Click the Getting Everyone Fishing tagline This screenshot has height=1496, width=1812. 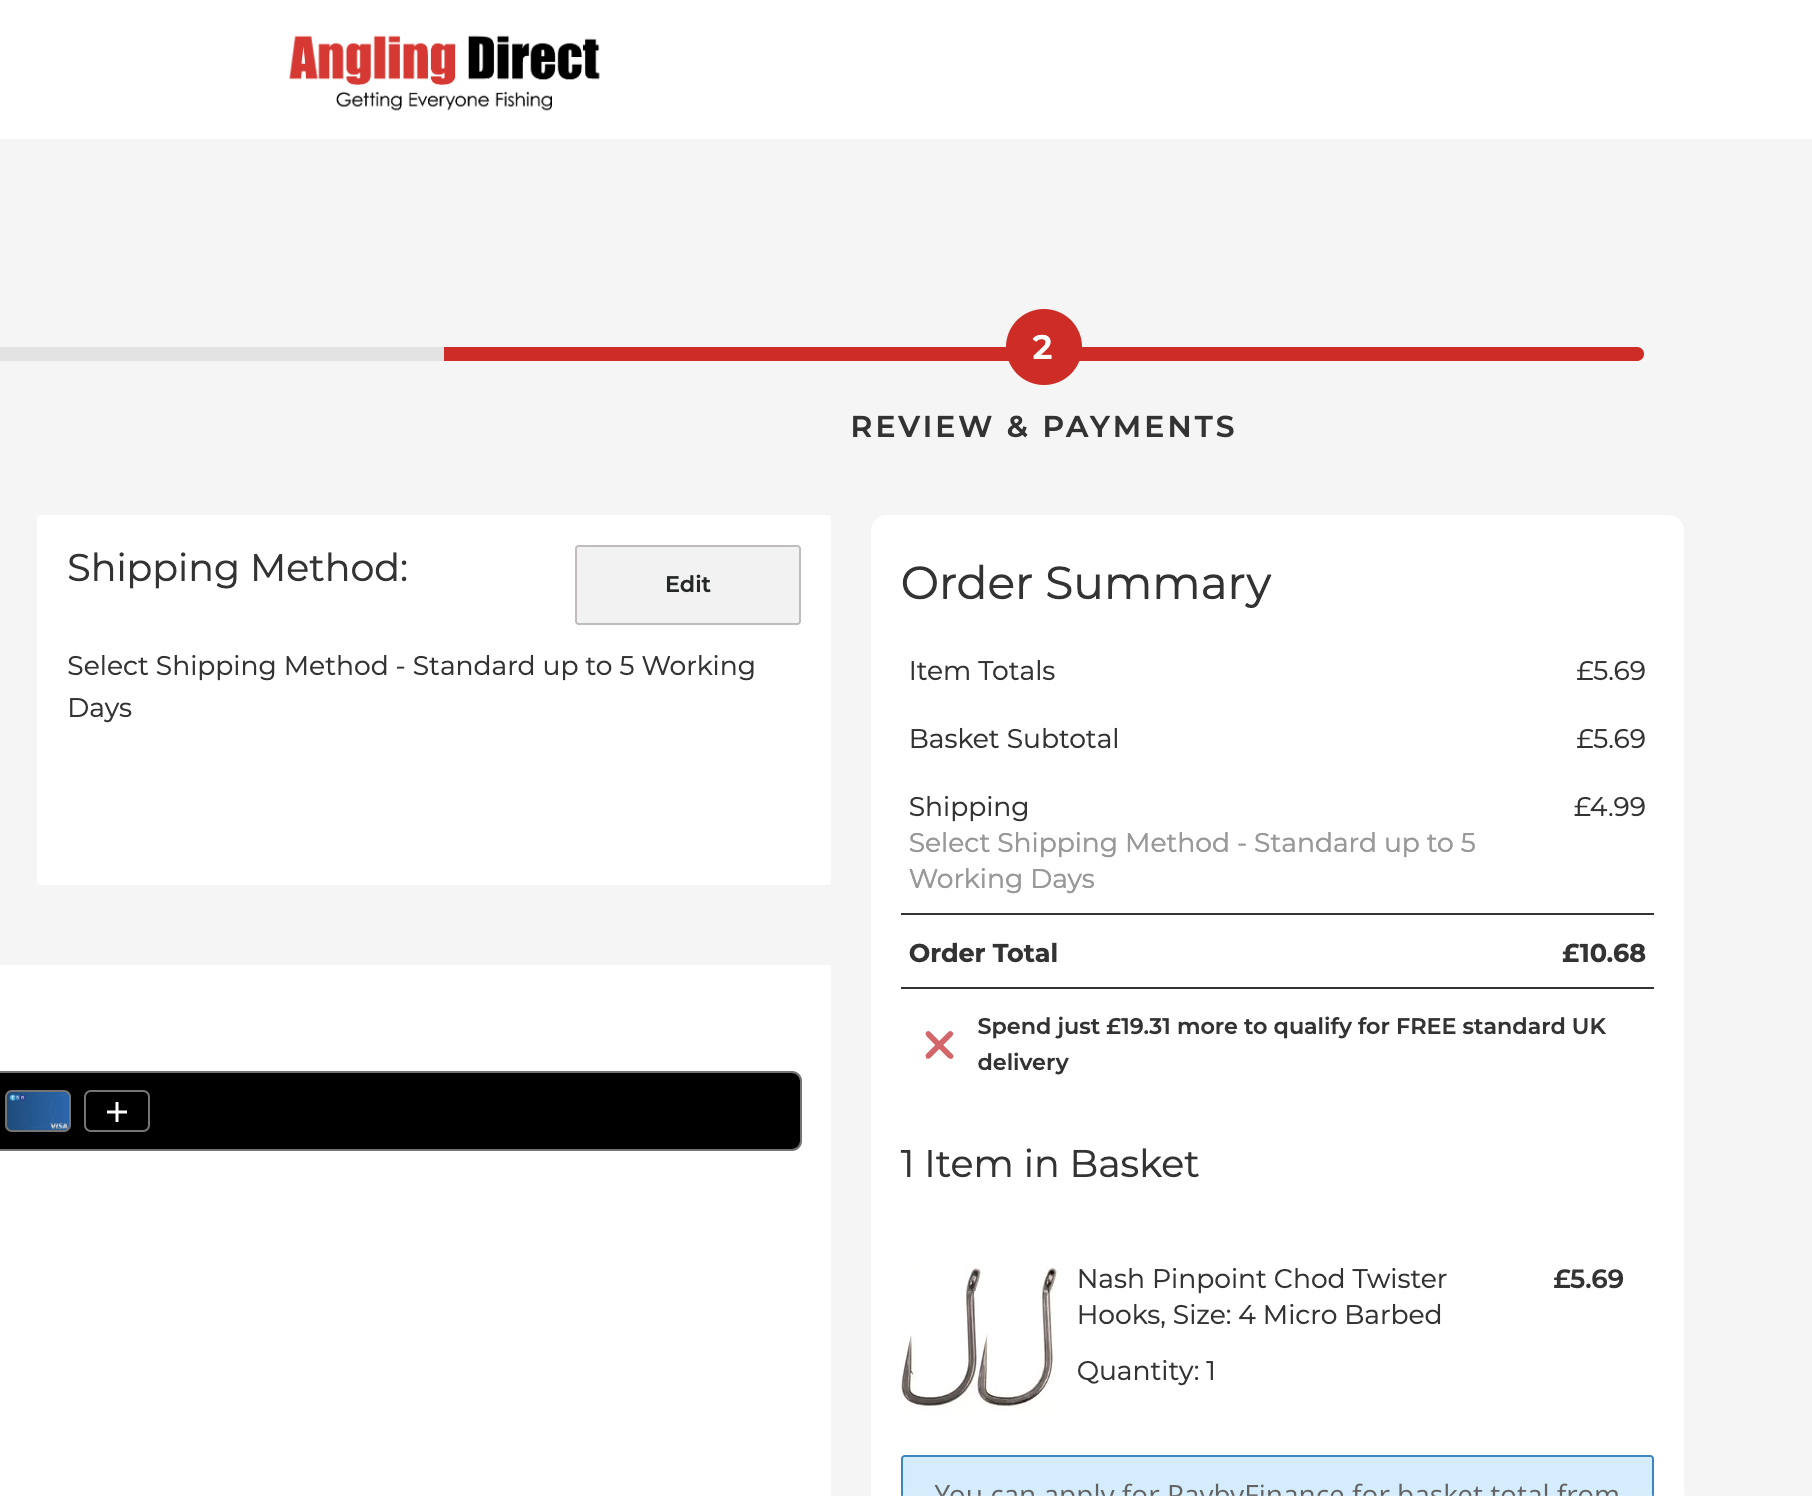click(444, 100)
